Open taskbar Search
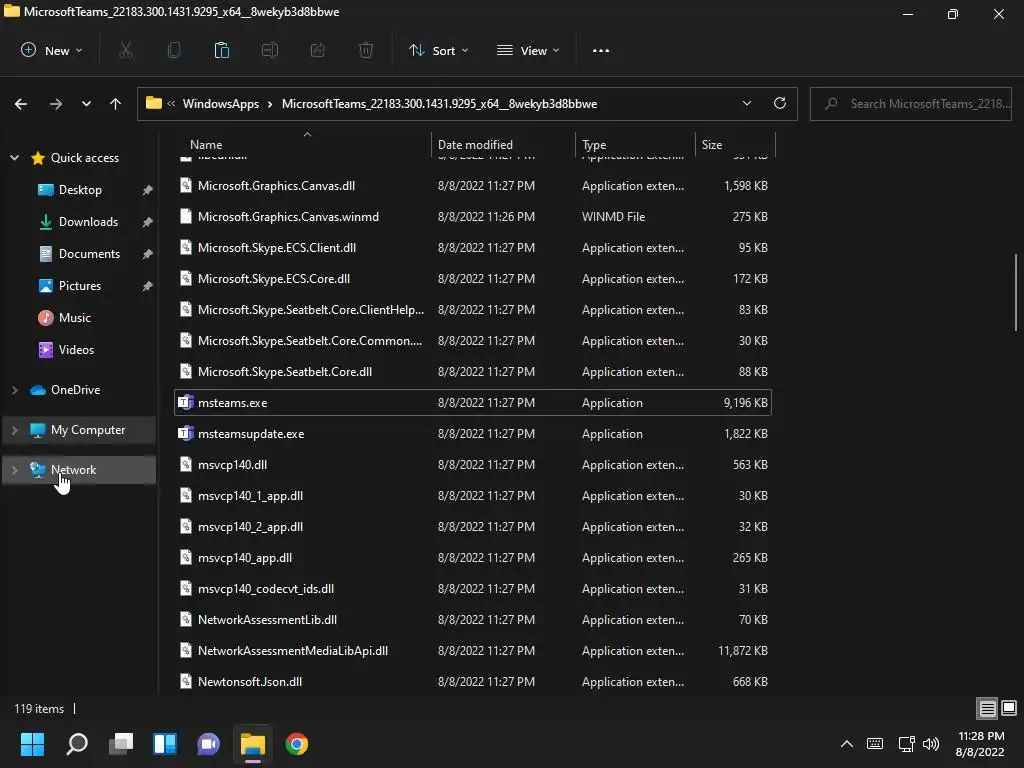Image resolution: width=1024 pixels, height=768 pixels. 77,744
